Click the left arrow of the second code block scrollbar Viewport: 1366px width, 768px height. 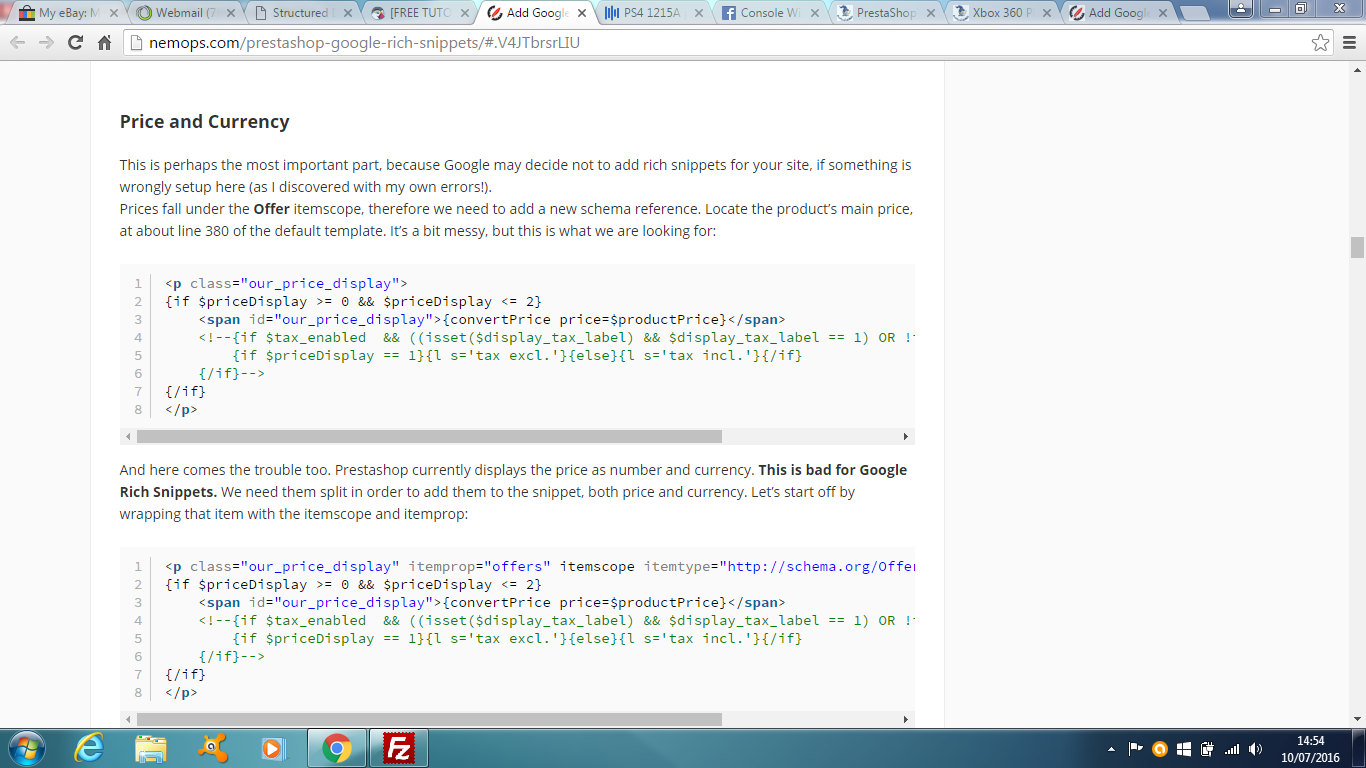click(x=128, y=720)
